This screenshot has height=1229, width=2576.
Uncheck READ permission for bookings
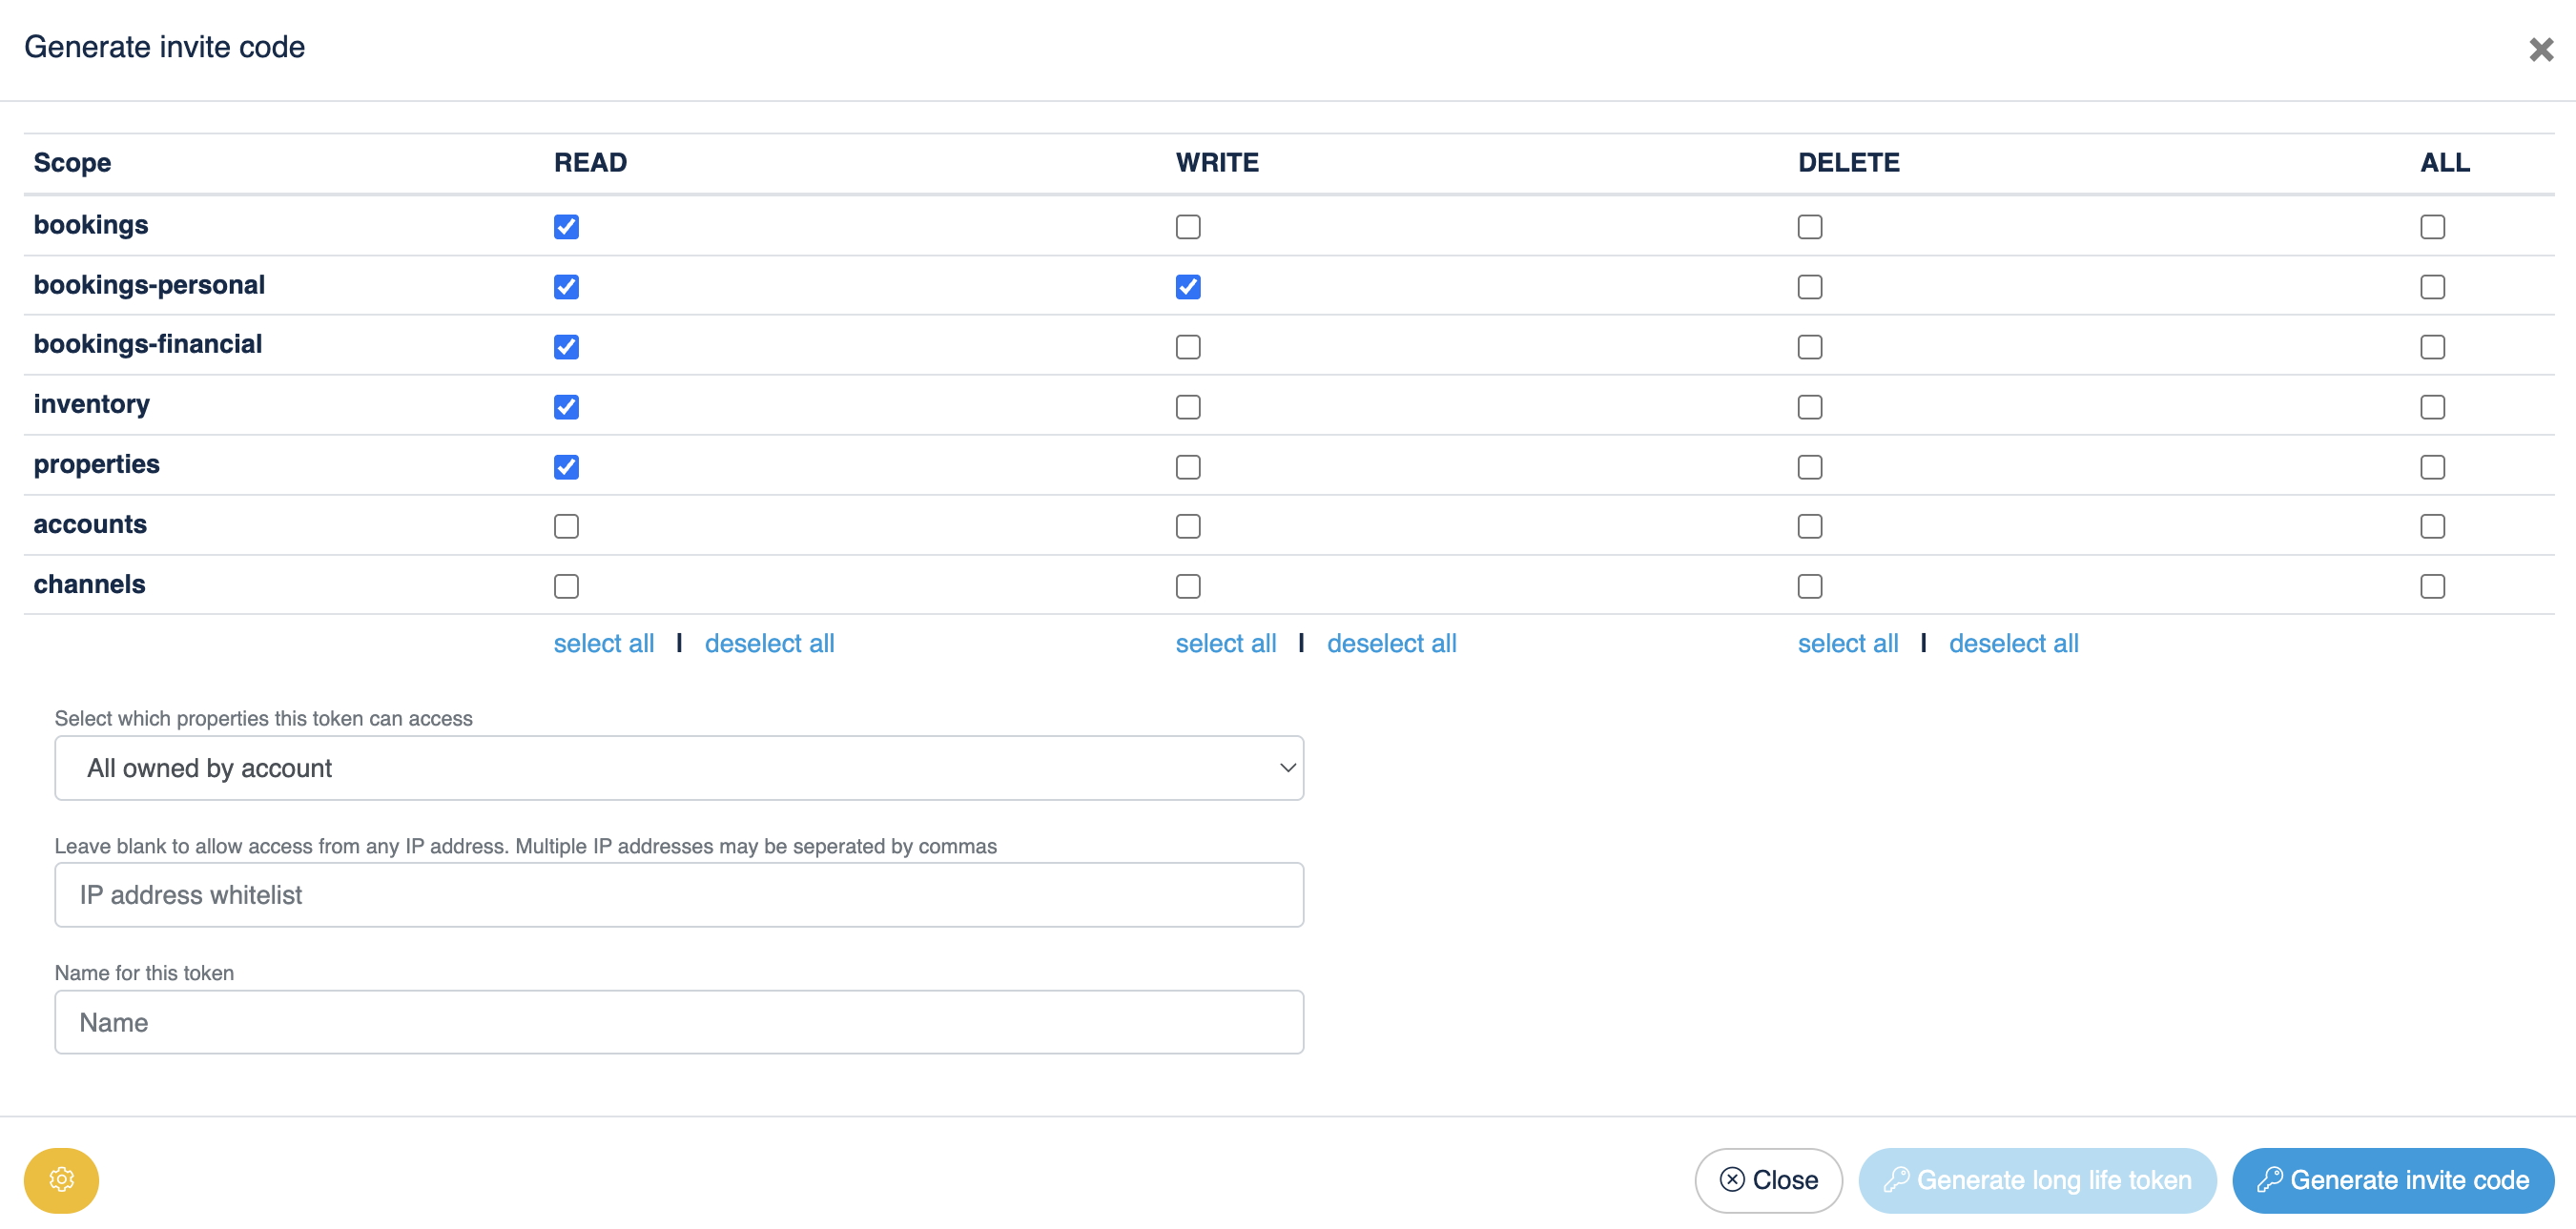point(566,227)
